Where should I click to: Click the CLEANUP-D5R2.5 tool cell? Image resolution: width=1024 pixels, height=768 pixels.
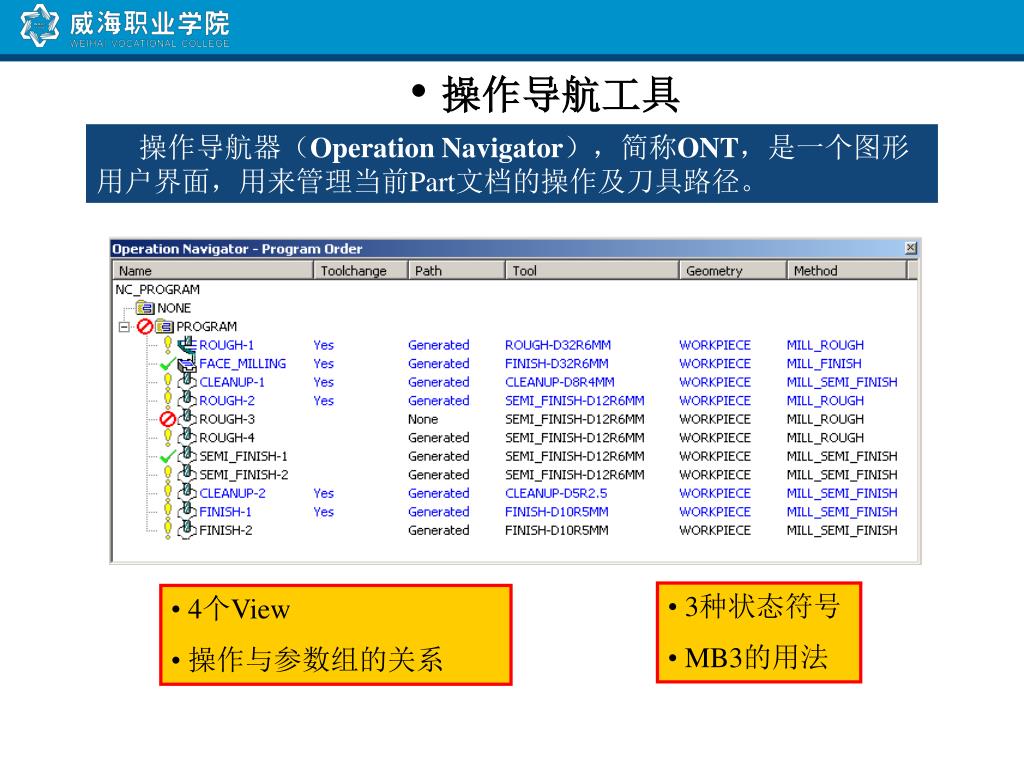coord(556,493)
